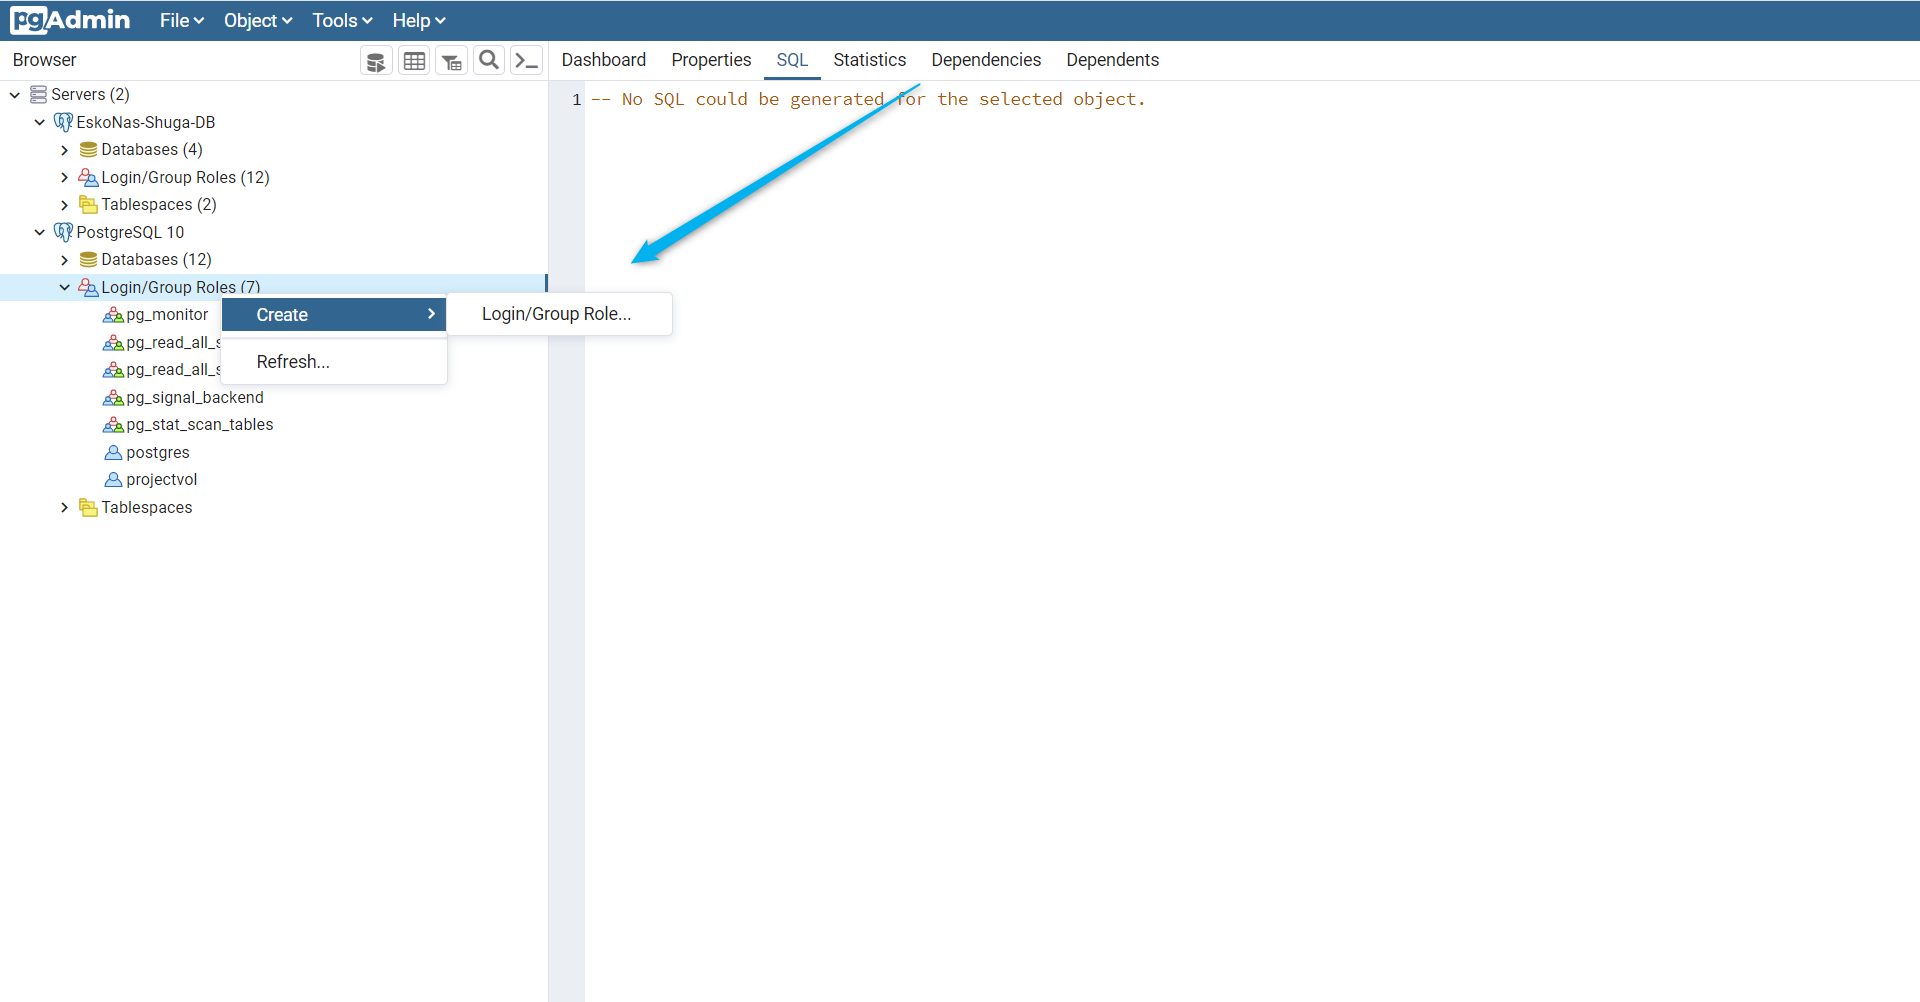Choose Refresh... in the context menu
Viewport: 1920px width, 1002px height.
pyautogui.click(x=334, y=362)
